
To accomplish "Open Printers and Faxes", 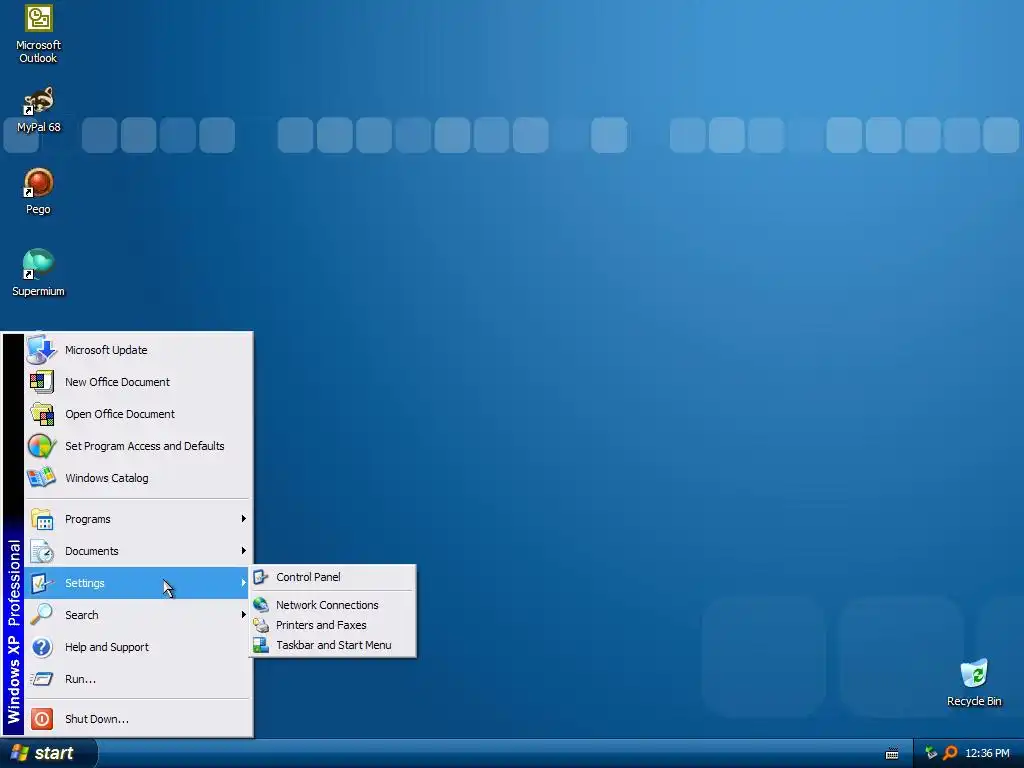I will click(333, 625).
